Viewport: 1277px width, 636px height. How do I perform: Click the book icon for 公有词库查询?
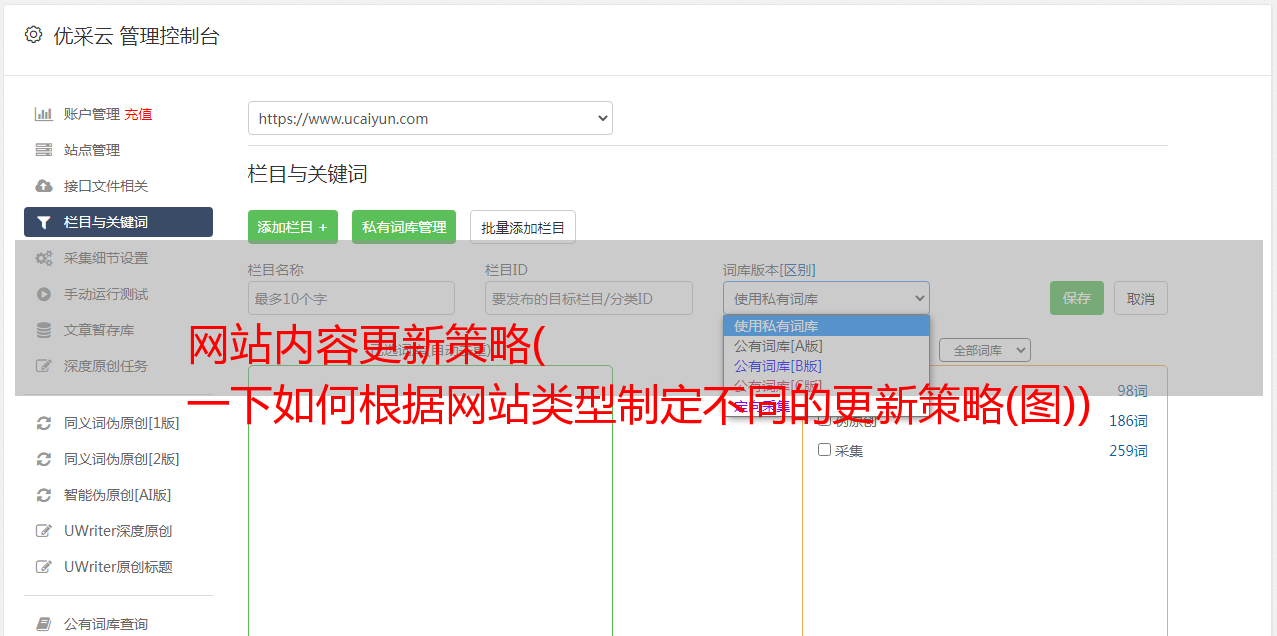pyautogui.click(x=44, y=624)
